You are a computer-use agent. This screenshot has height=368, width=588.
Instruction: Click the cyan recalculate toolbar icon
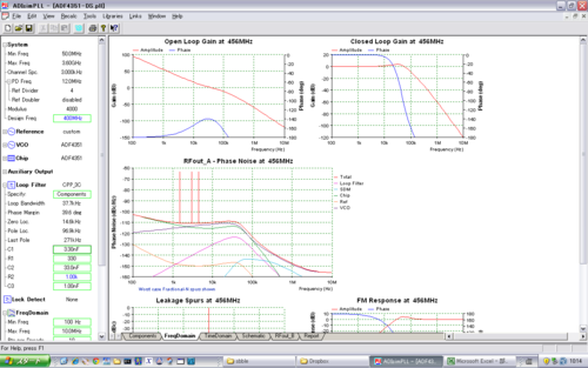[x=78, y=28]
